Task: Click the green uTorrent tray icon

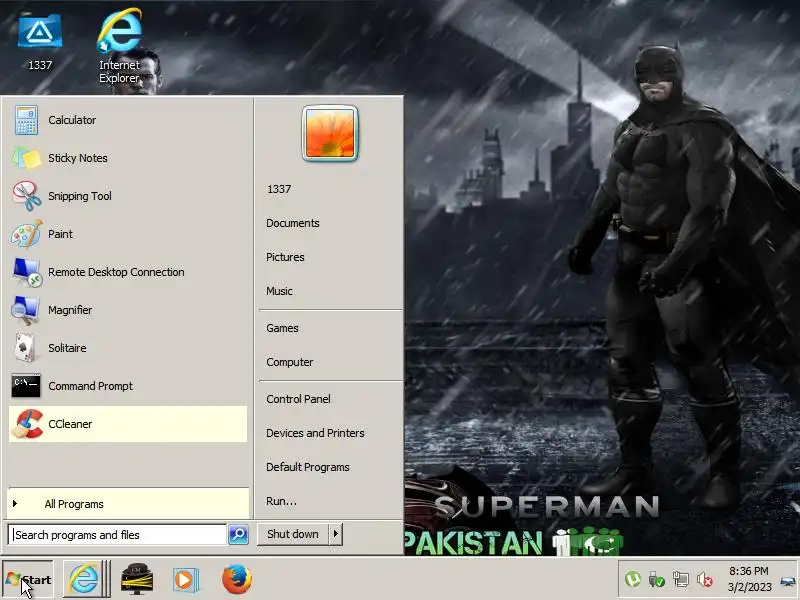Action: click(x=633, y=580)
